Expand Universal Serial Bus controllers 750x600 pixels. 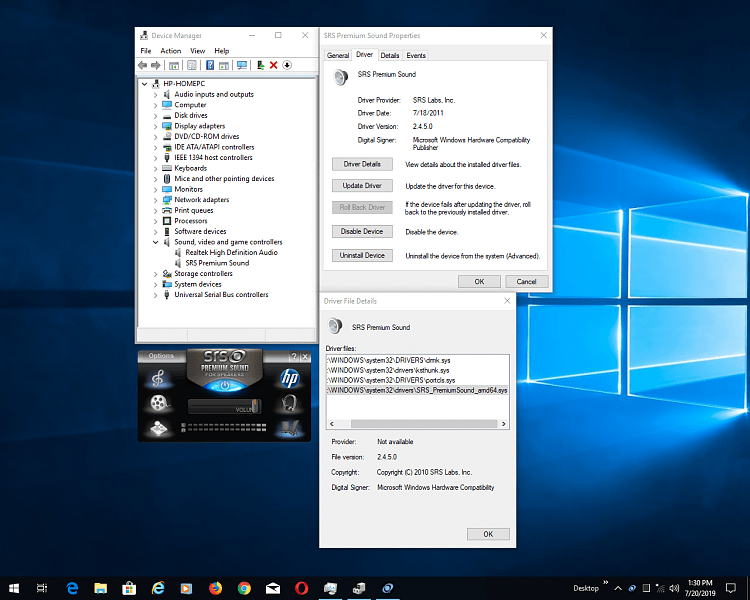tap(155, 295)
